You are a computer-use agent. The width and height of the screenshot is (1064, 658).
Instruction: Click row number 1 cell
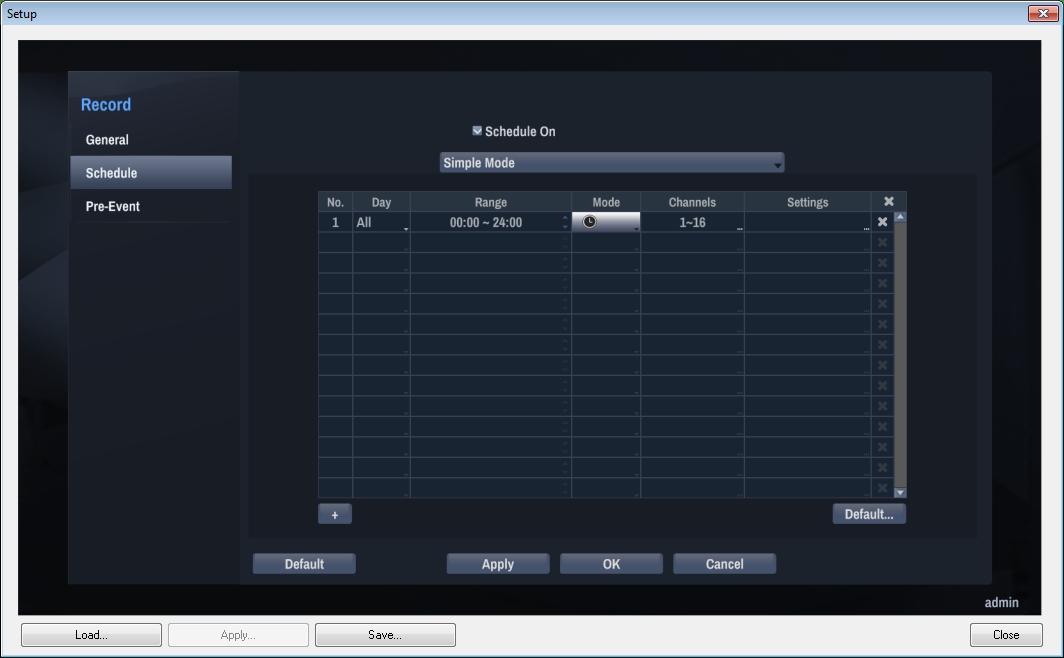(335, 222)
